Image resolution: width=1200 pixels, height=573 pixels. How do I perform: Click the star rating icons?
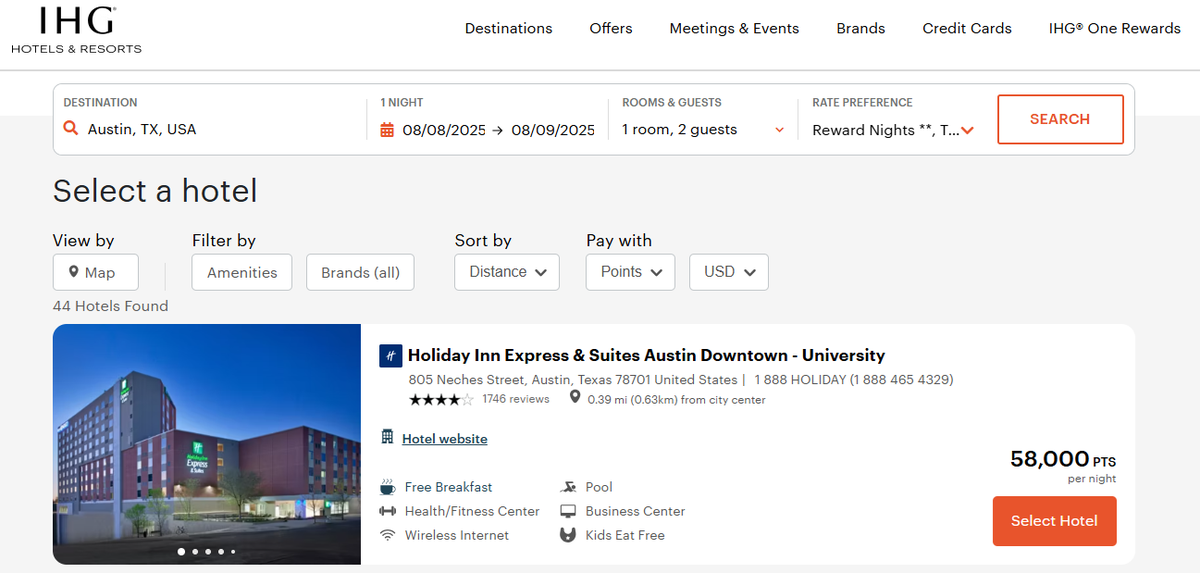[x=440, y=399]
